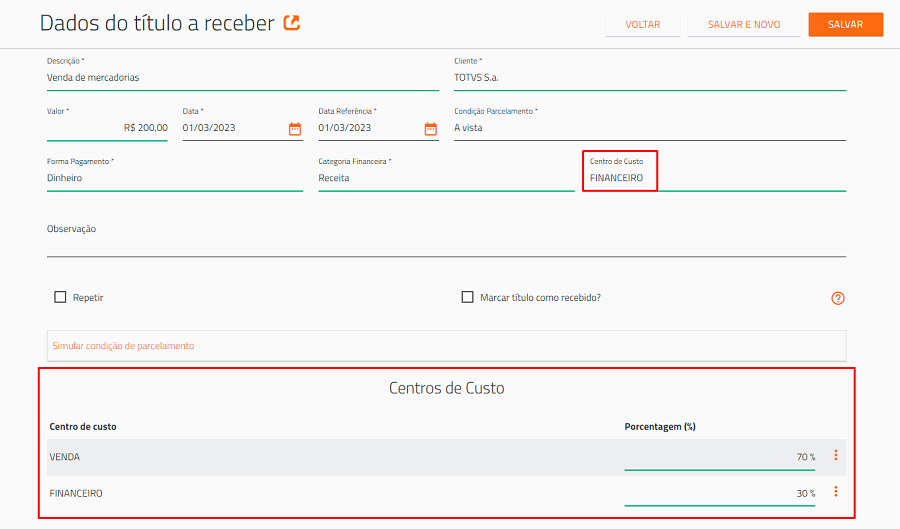Image resolution: width=900 pixels, height=529 pixels.
Task: Open the external link icon beside the title
Action: (292, 23)
